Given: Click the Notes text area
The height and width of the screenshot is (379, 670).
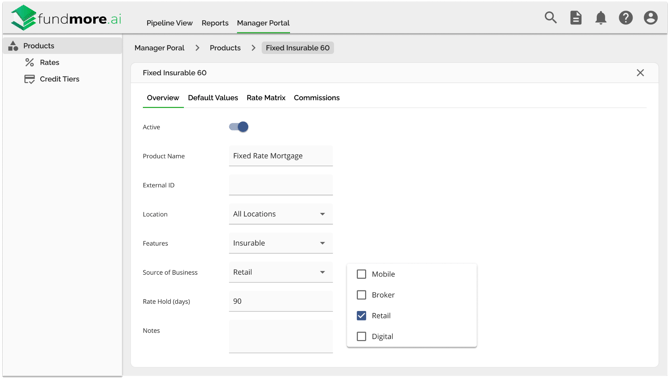Looking at the screenshot, I should [x=281, y=337].
